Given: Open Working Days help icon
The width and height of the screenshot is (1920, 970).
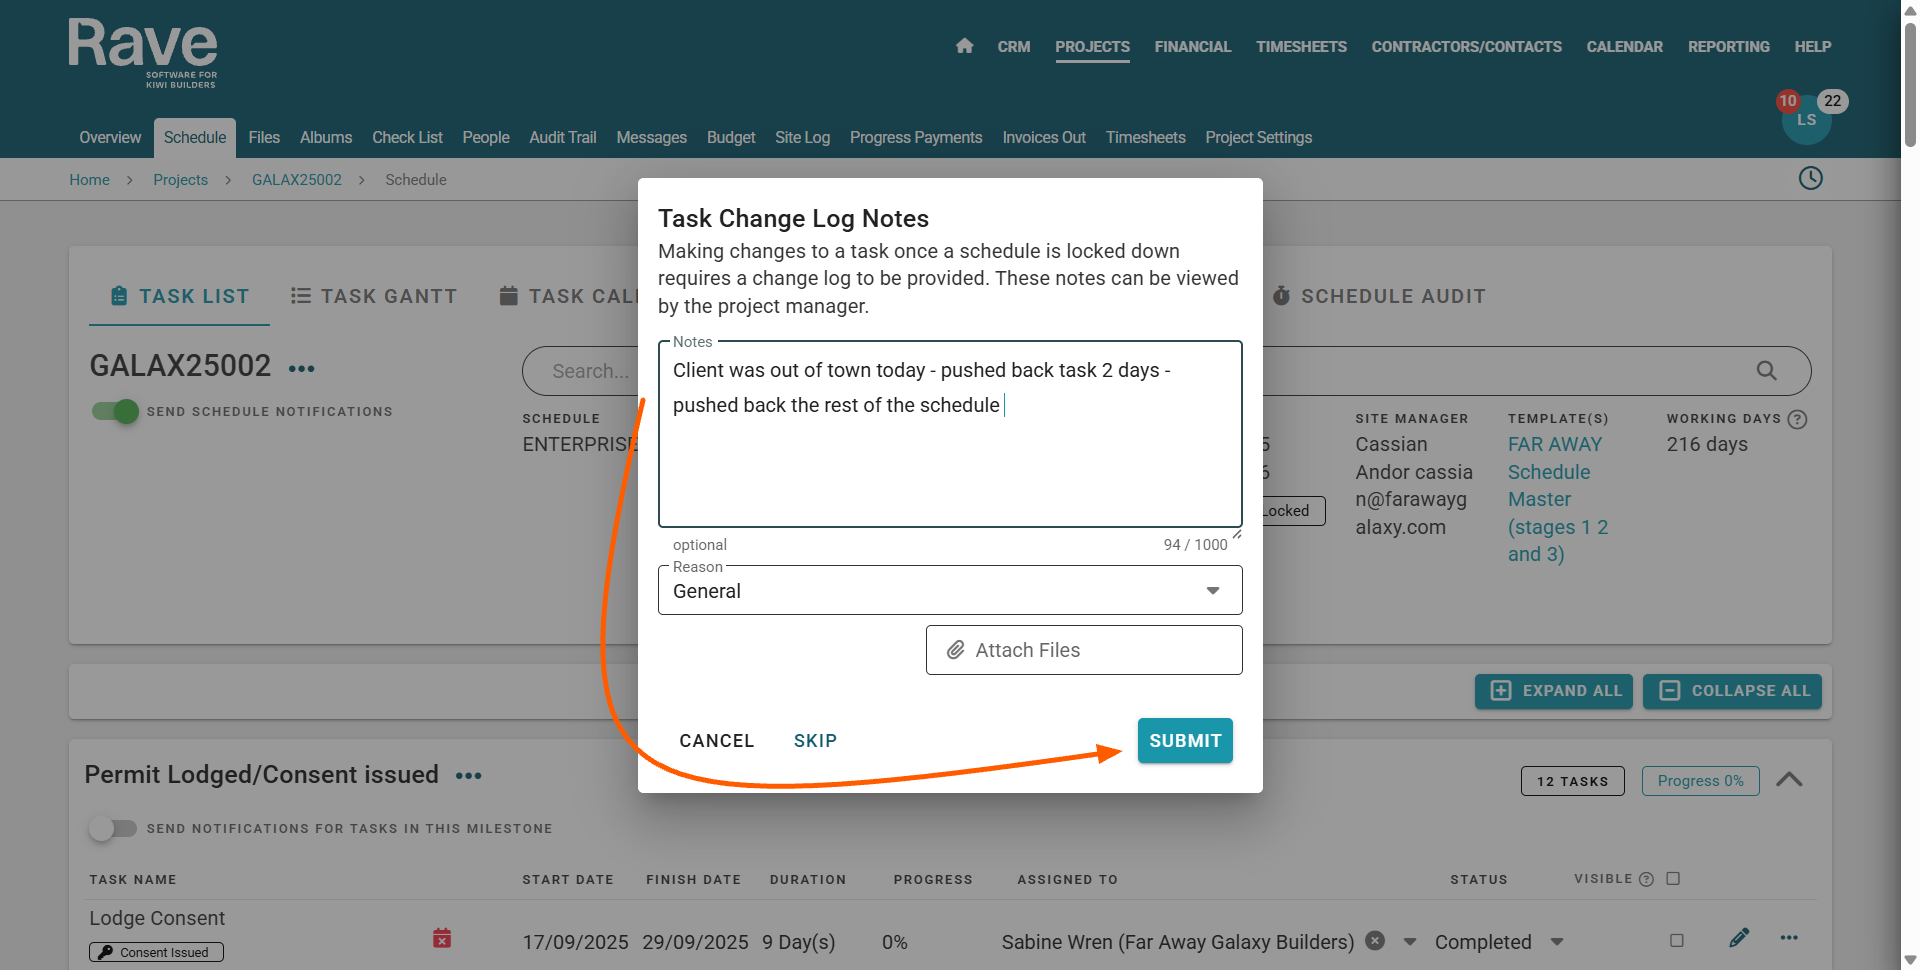Looking at the screenshot, I should coord(1797,419).
